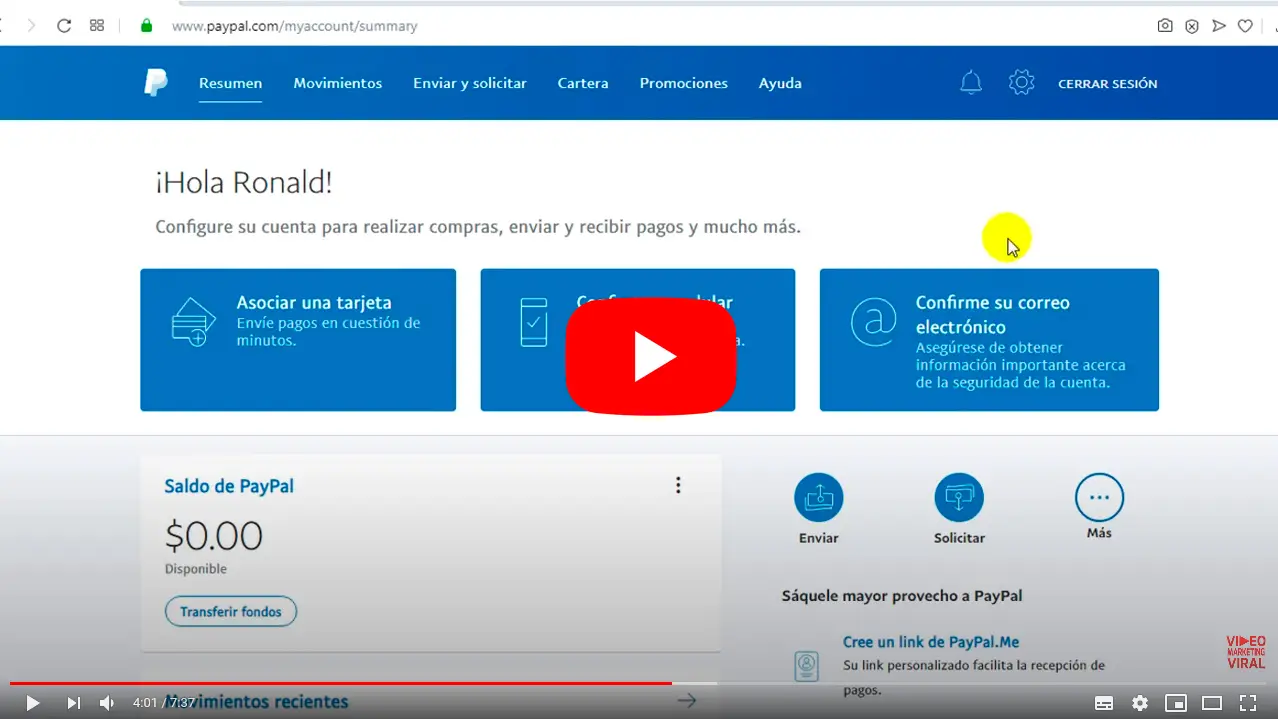Open Saldo de PayPal three-dot menu

(x=678, y=485)
